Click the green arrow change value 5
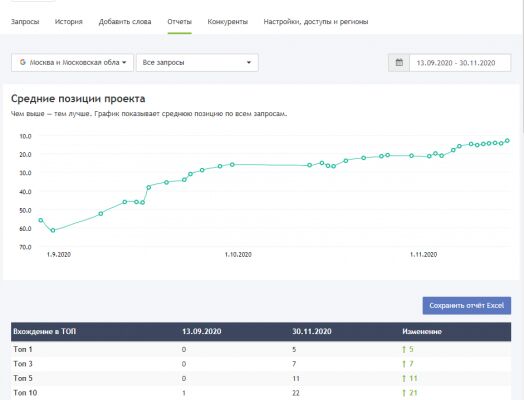 click(x=408, y=350)
